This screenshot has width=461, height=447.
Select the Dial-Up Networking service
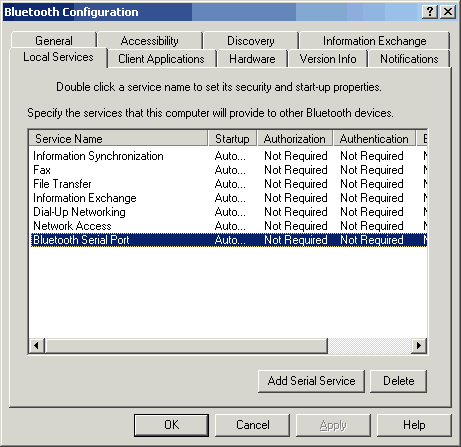point(228,212)
